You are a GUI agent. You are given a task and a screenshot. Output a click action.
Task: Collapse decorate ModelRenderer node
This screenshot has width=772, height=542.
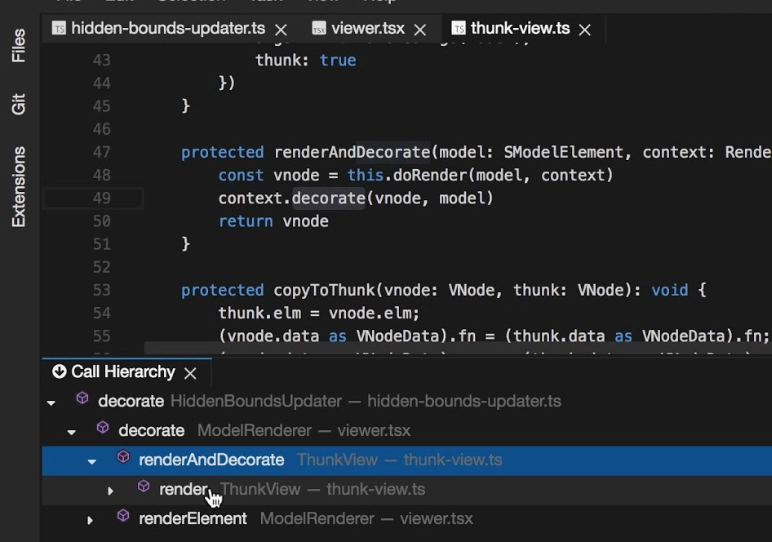(71, 432)
